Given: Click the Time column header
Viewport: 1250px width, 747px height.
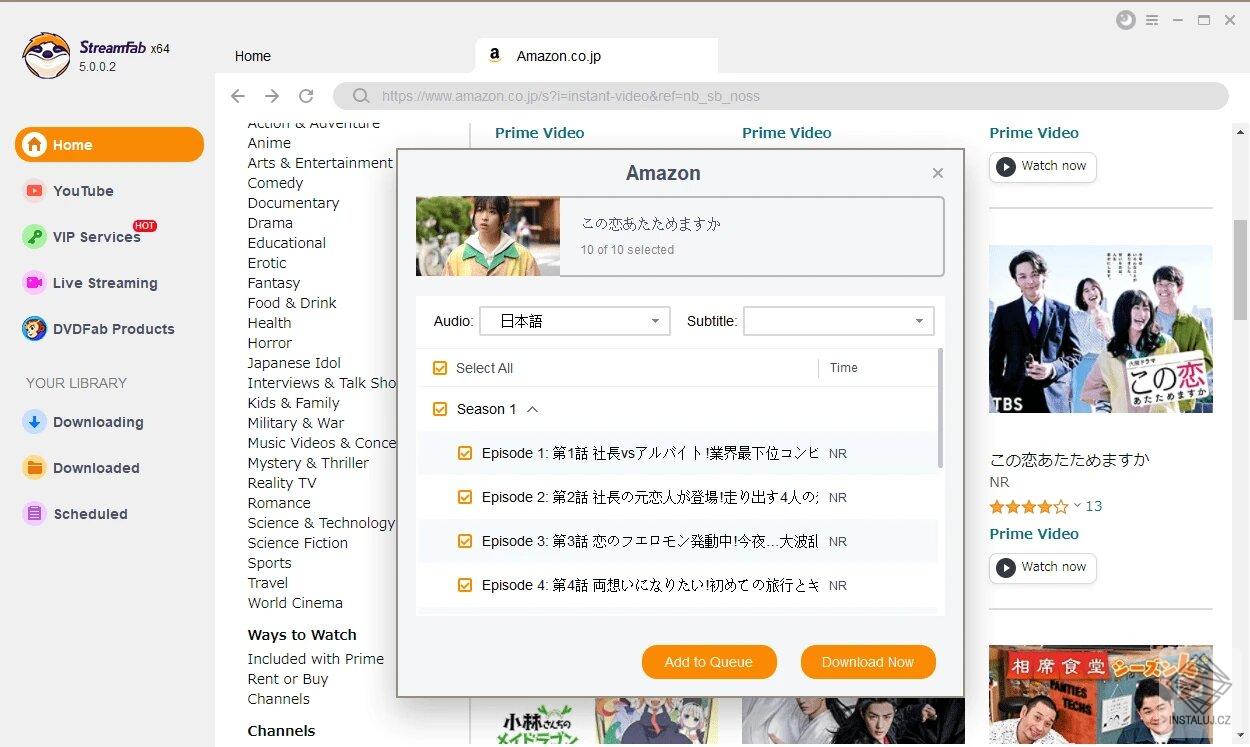Looking at the screenshot, I should pos(844,368).
